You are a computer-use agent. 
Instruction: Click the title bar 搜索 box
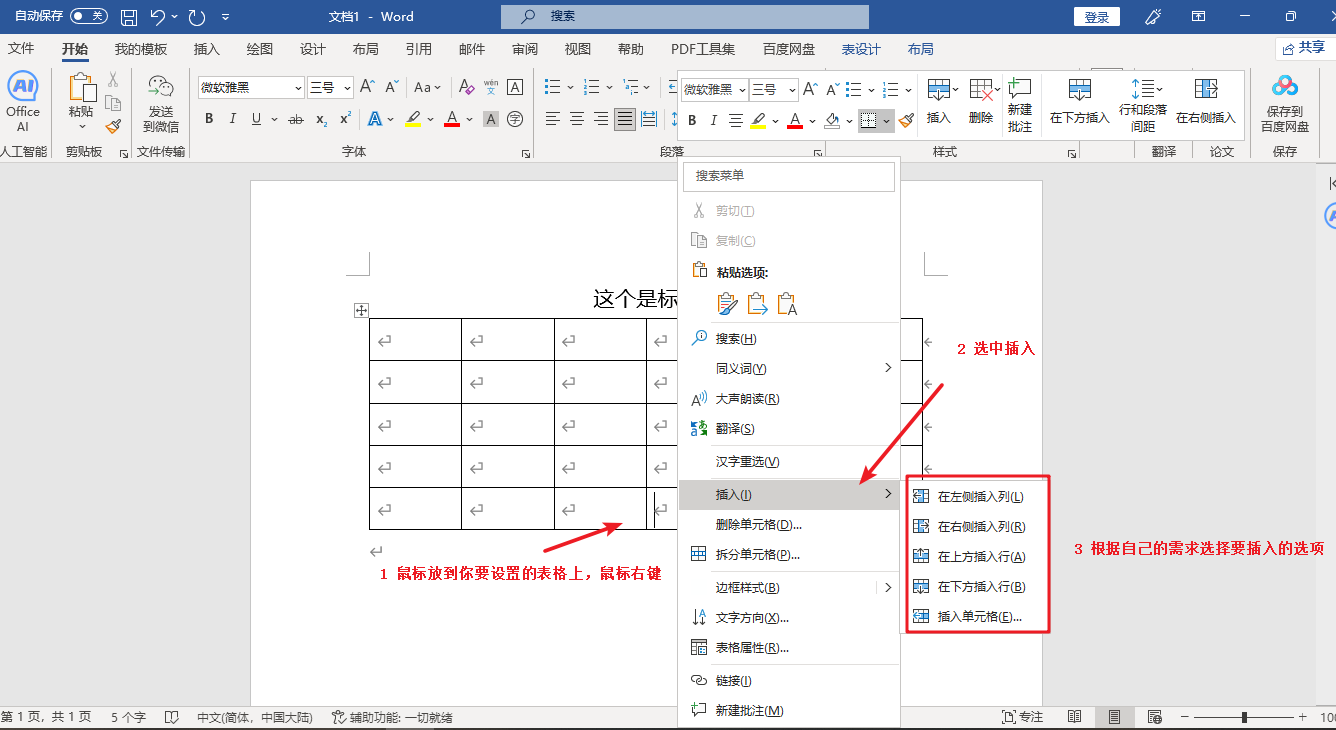[x=685, y=16]
